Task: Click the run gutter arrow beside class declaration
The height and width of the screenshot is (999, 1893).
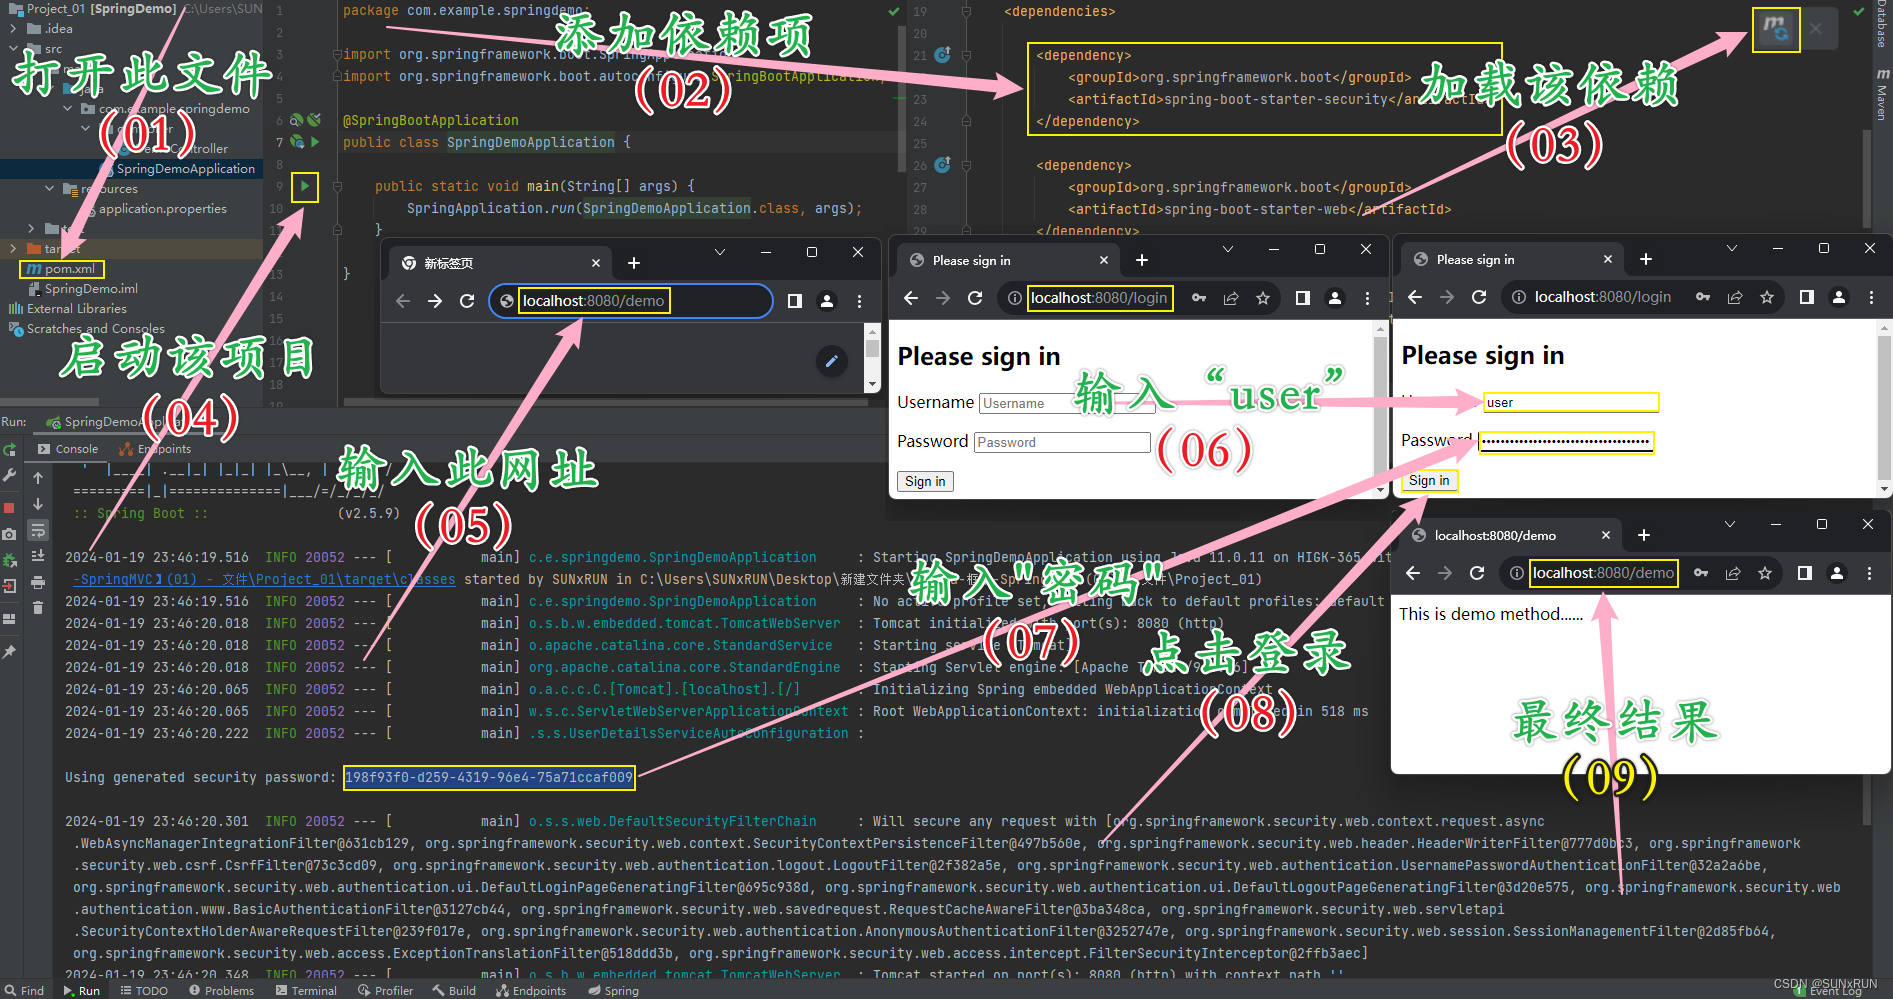Action: (x=315, y=142)
